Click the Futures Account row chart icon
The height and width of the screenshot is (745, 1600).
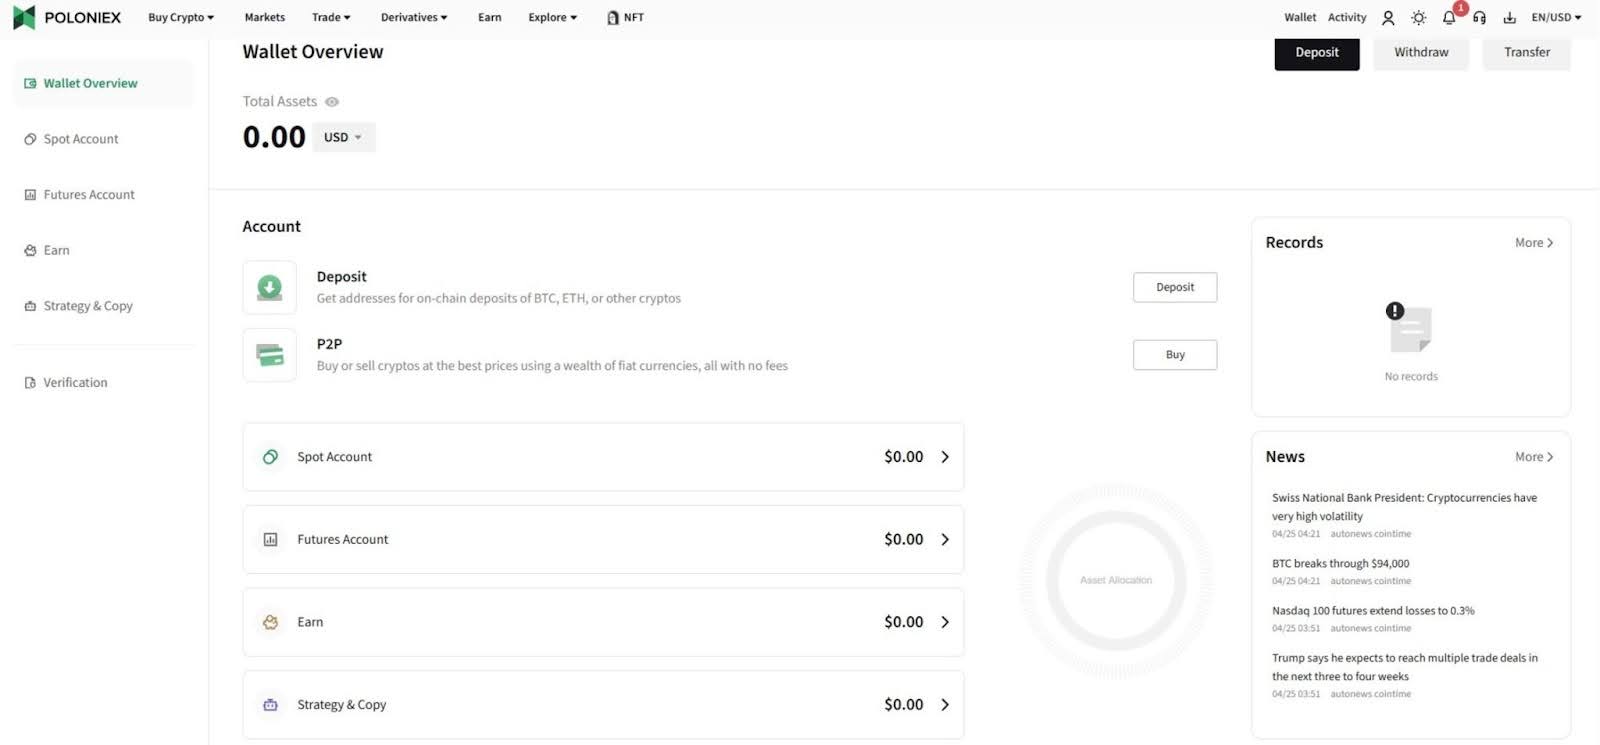(x=270, y=540)
